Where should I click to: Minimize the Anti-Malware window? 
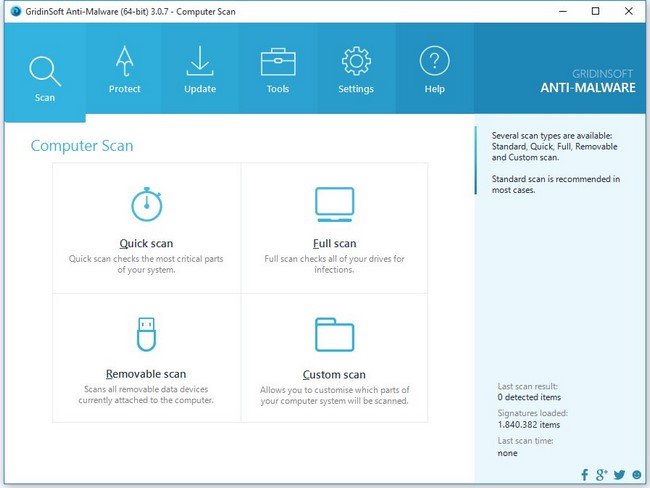[563, 11]
